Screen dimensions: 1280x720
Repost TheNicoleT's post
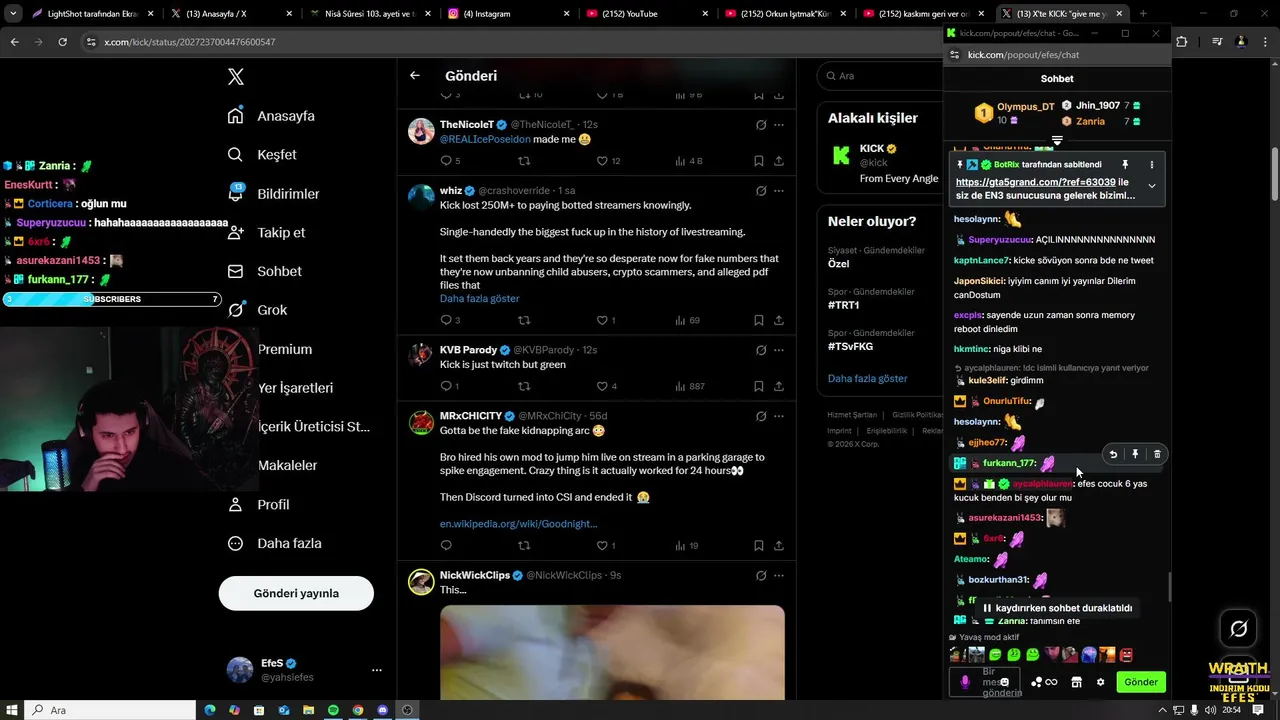point(524,161)
